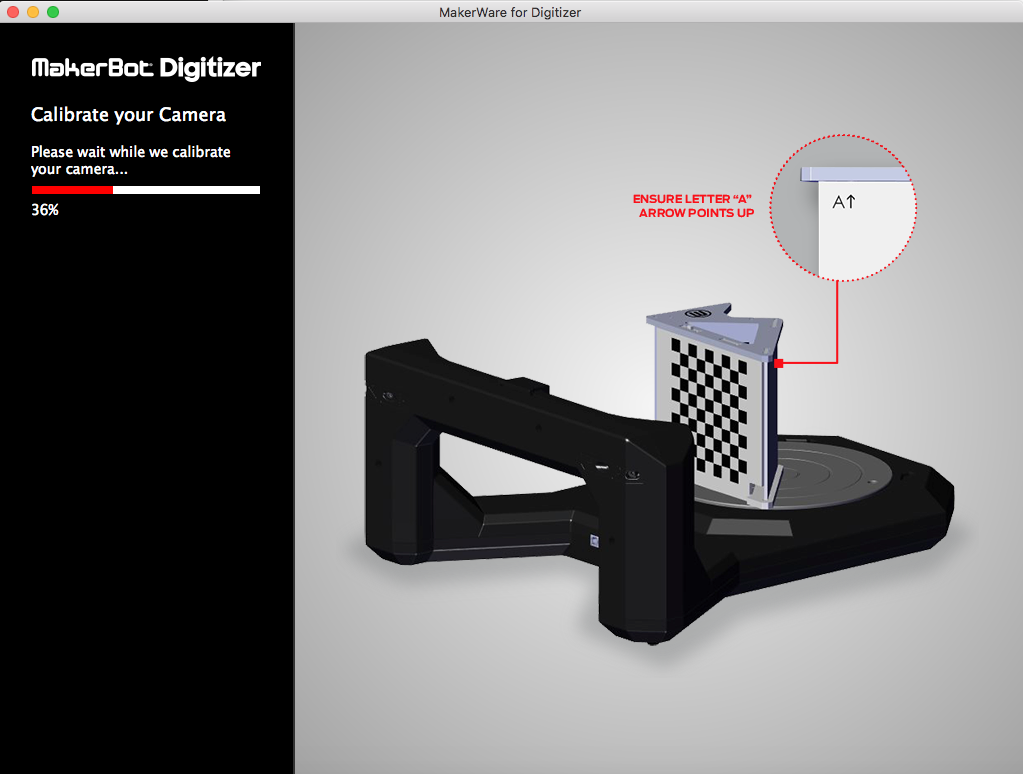Close the window with the red button
Image resolution: width=1023 pixels, height=774 pixels.
12,12
